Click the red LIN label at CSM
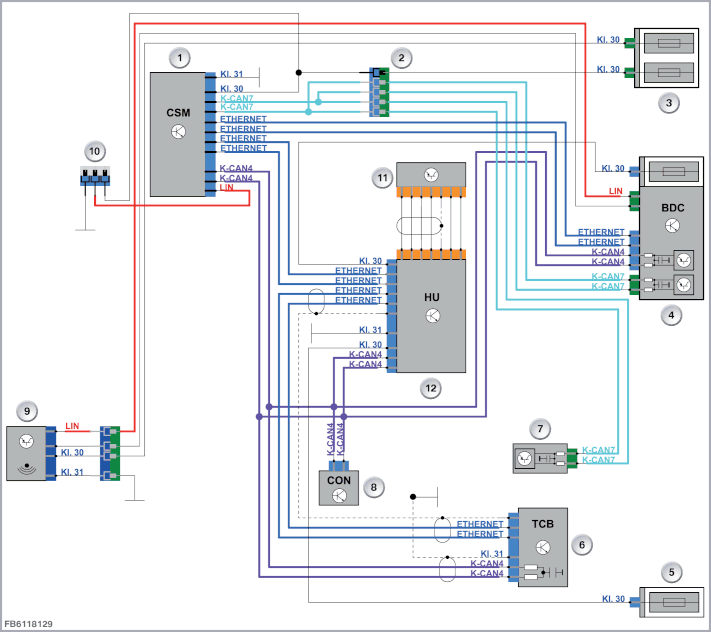 tap(227, 187)
